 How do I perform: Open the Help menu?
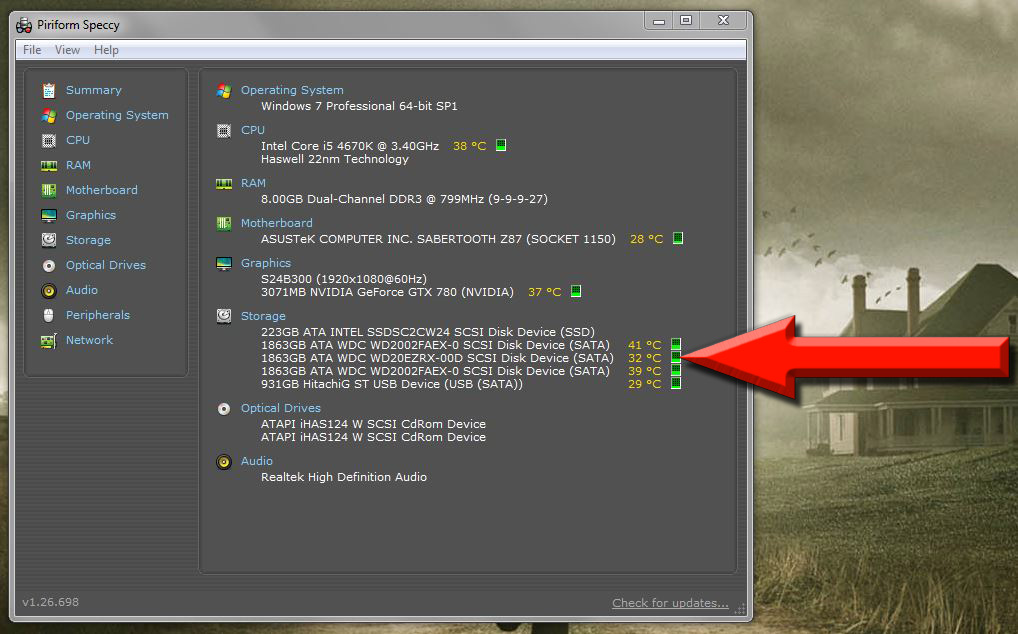point(106,50)
